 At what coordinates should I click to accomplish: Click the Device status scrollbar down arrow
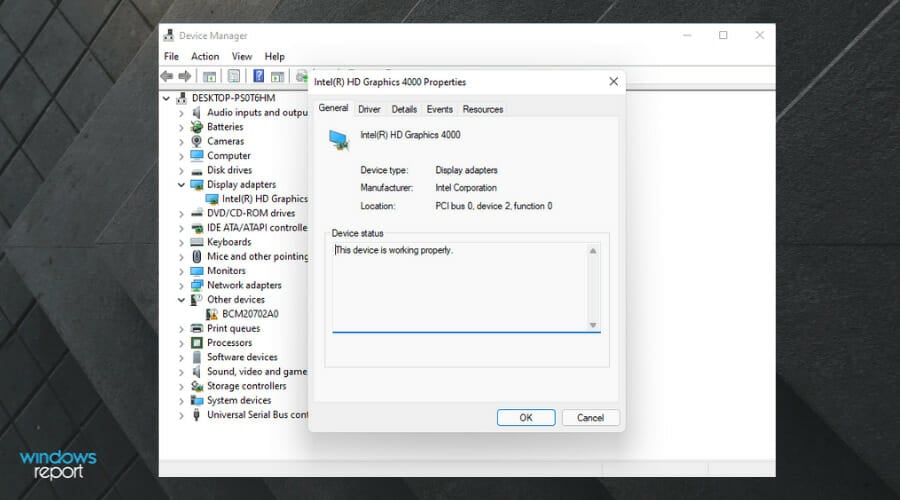point(592,325)
